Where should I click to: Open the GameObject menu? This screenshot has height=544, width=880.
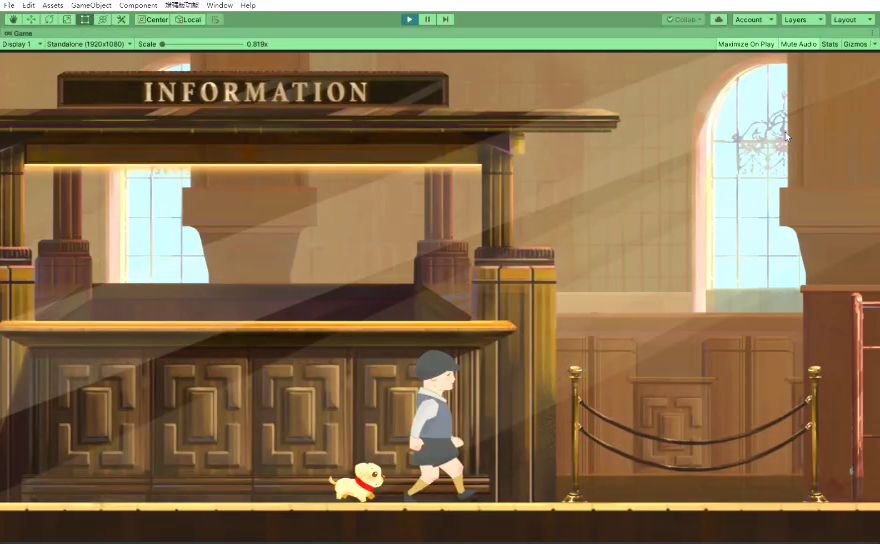click(x=91, y=5)
